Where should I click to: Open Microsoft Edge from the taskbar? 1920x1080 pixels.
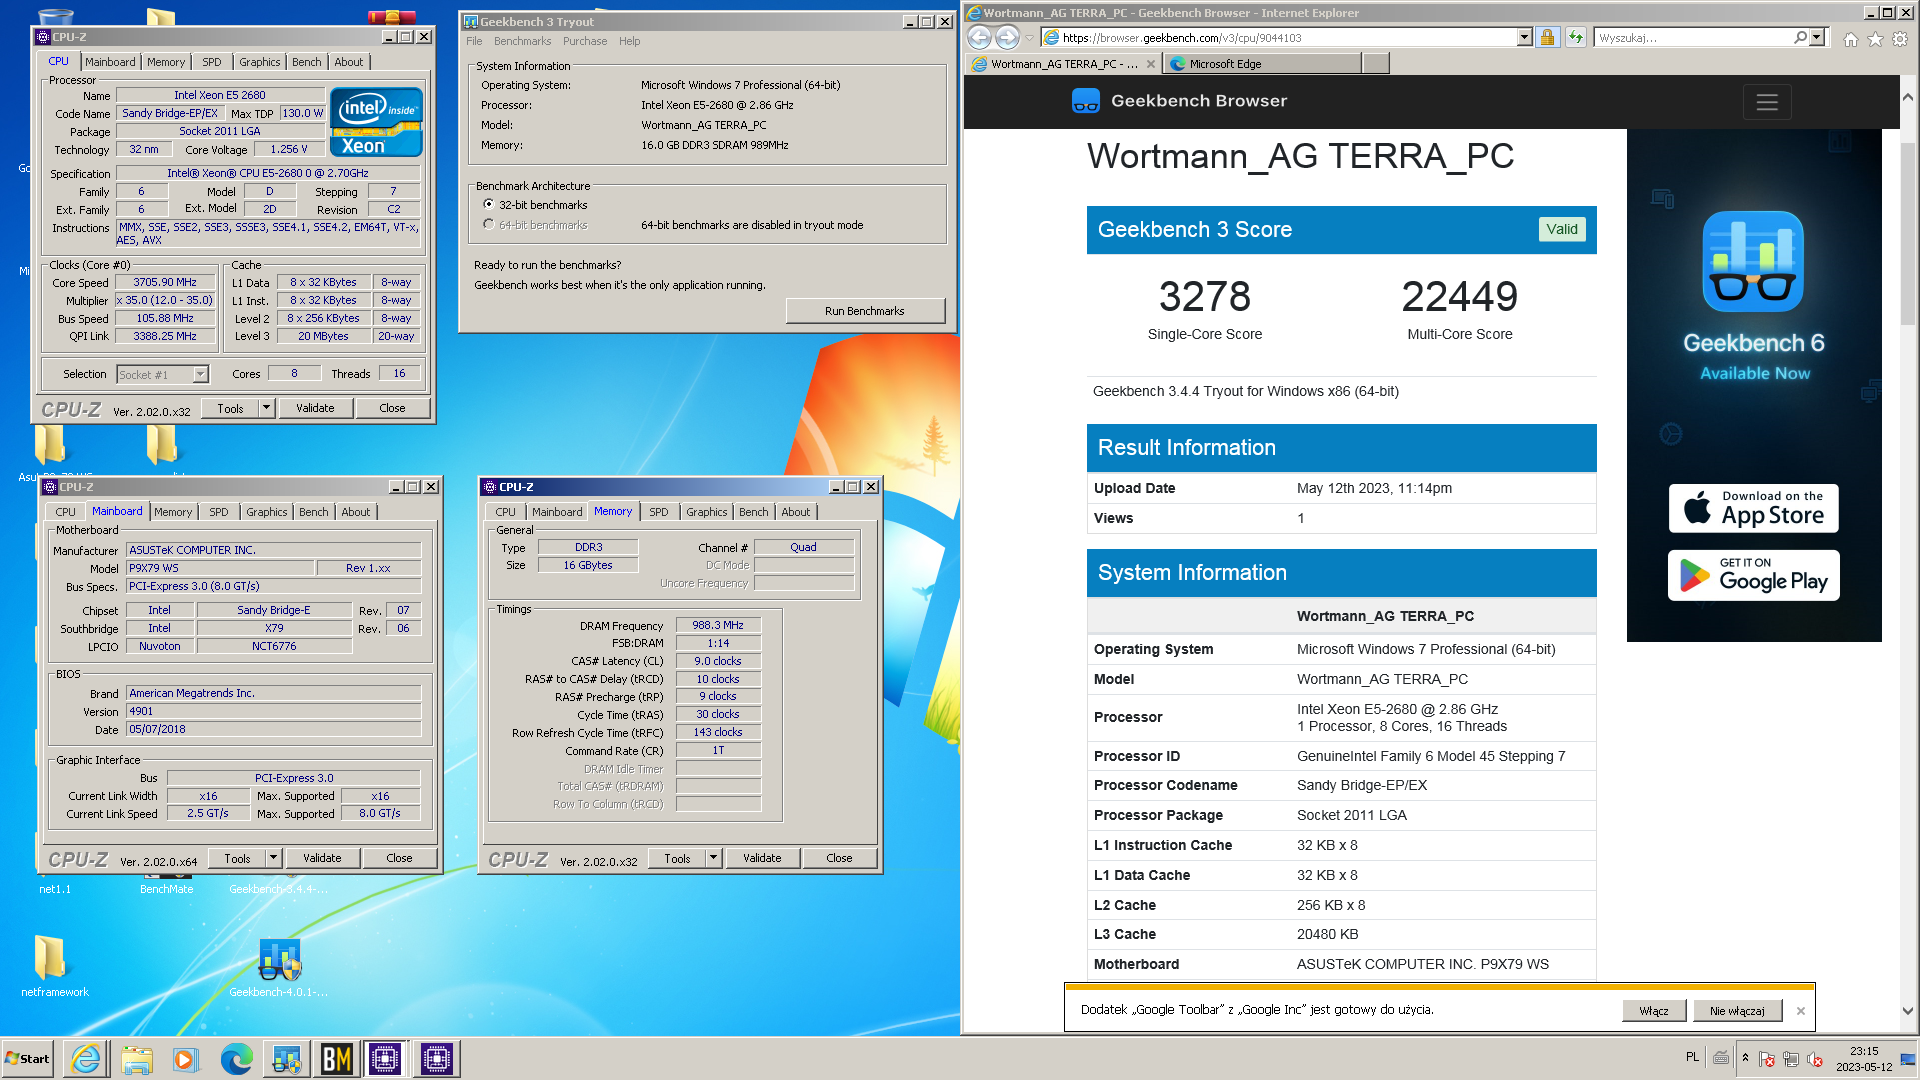pyautogui.click(x=236, y=1059)
